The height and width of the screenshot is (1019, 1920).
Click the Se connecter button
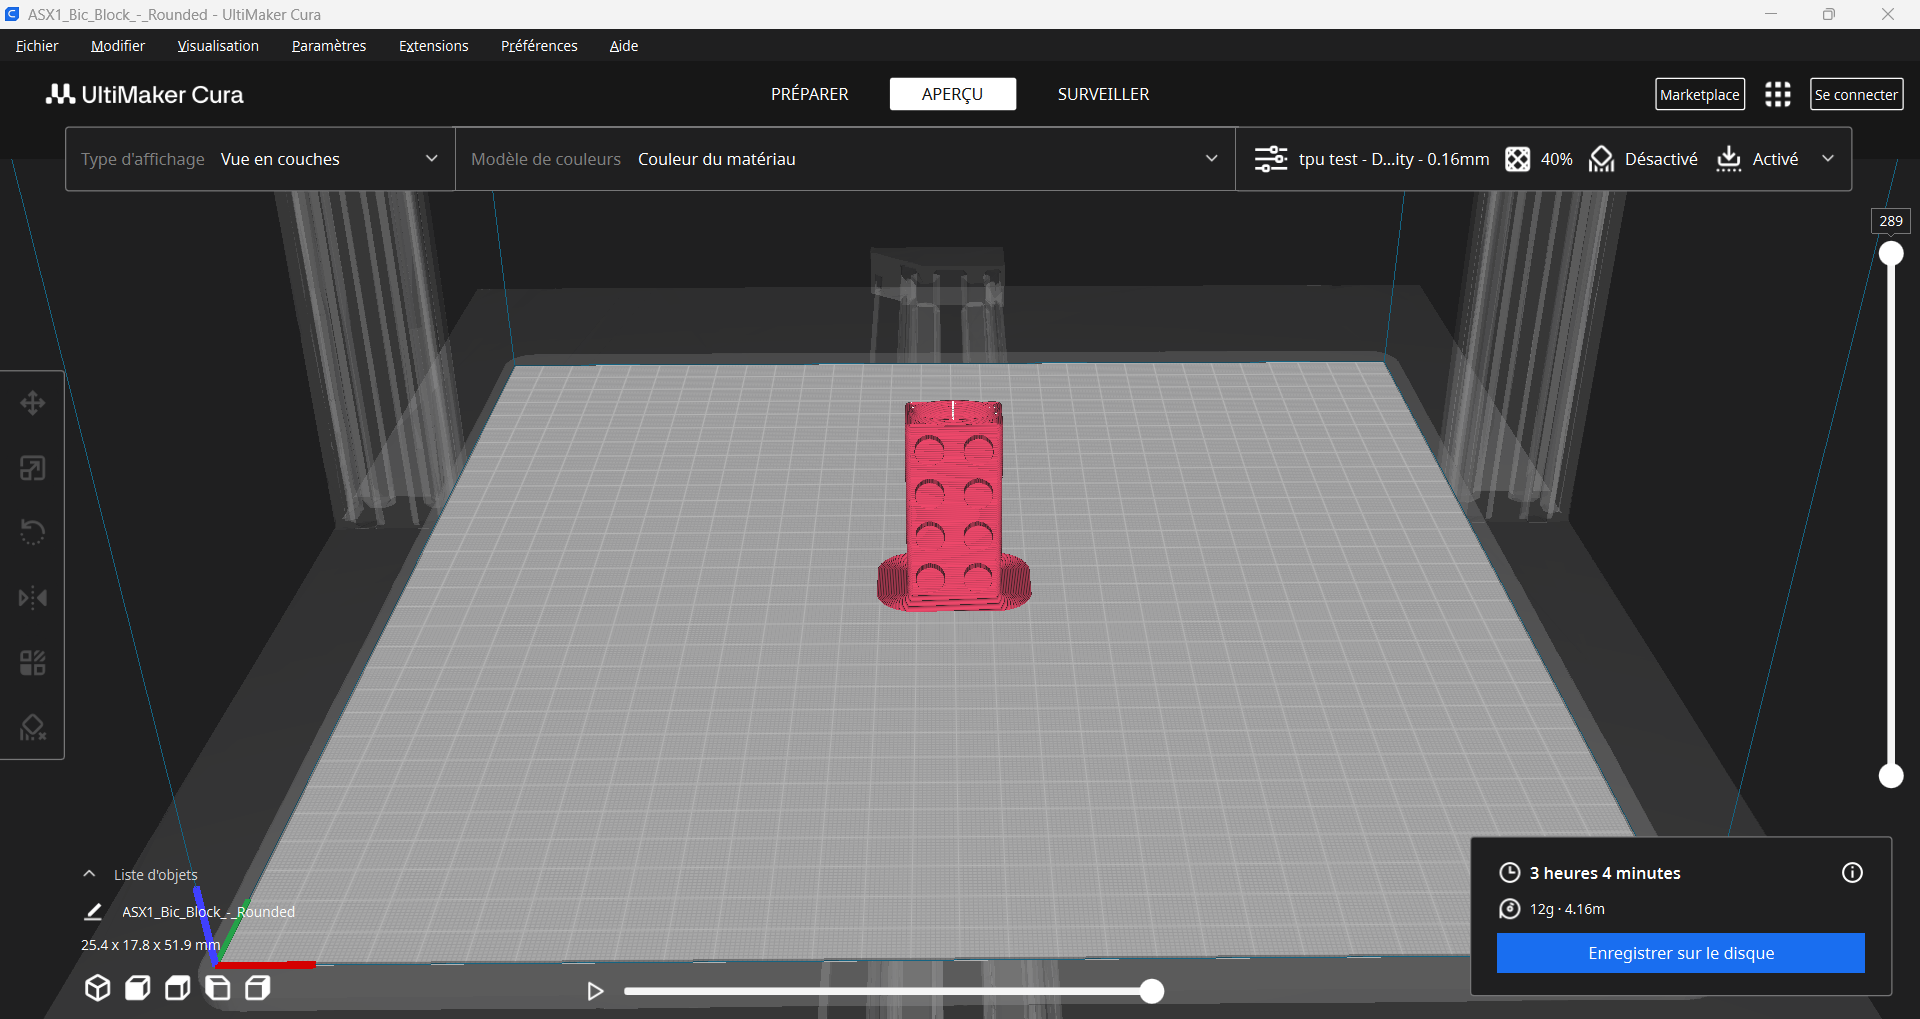coord(1856,94)
